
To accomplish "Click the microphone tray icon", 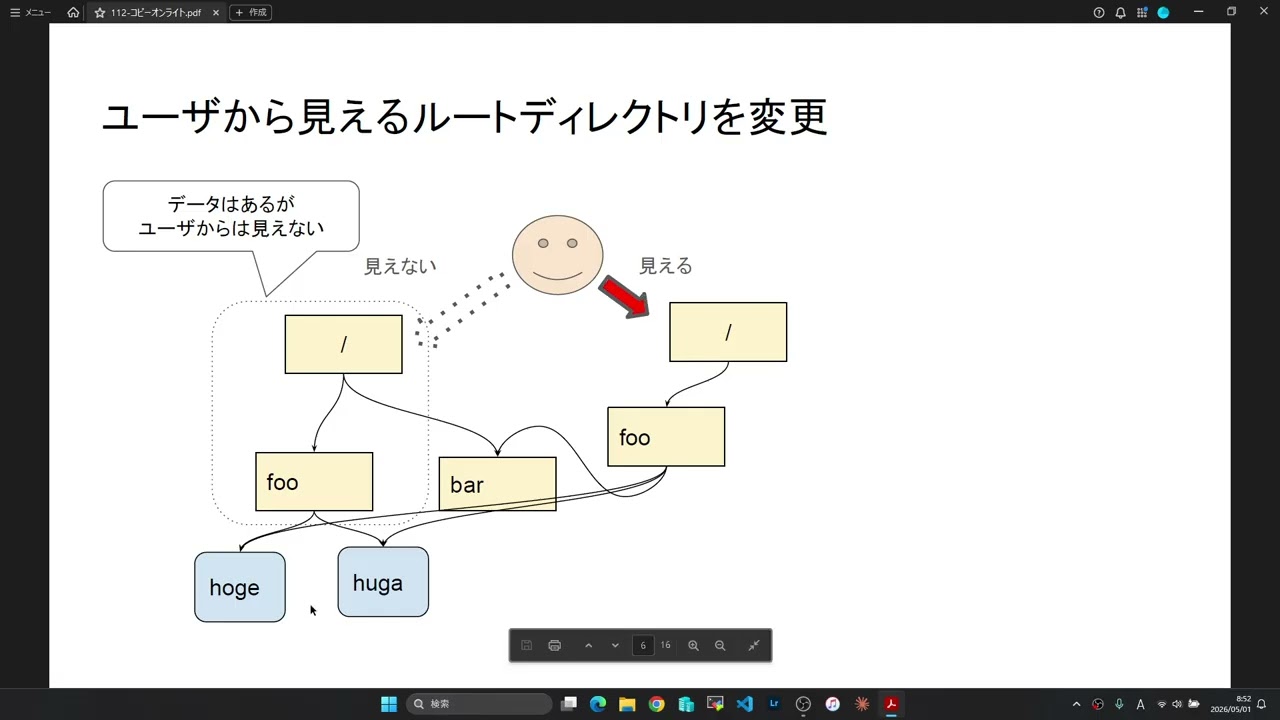I will 1119,704.
